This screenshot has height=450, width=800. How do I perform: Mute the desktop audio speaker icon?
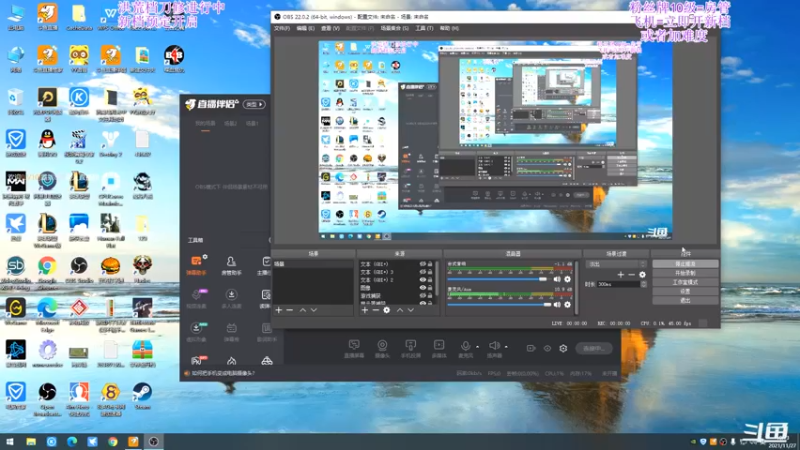(x=557, y=279)
